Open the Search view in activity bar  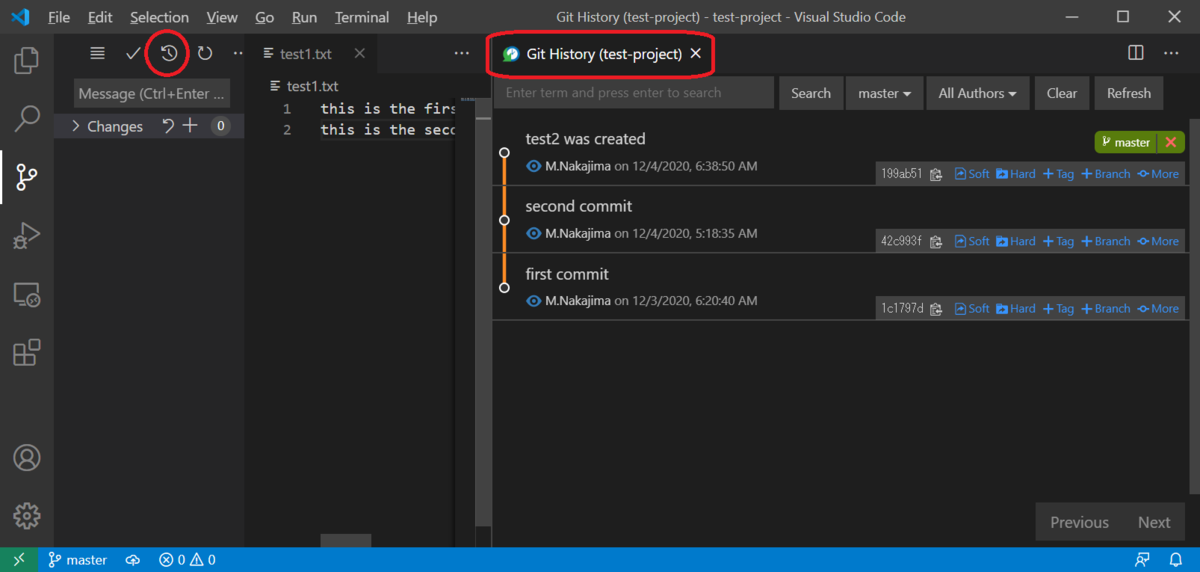[x=27, y=119]
